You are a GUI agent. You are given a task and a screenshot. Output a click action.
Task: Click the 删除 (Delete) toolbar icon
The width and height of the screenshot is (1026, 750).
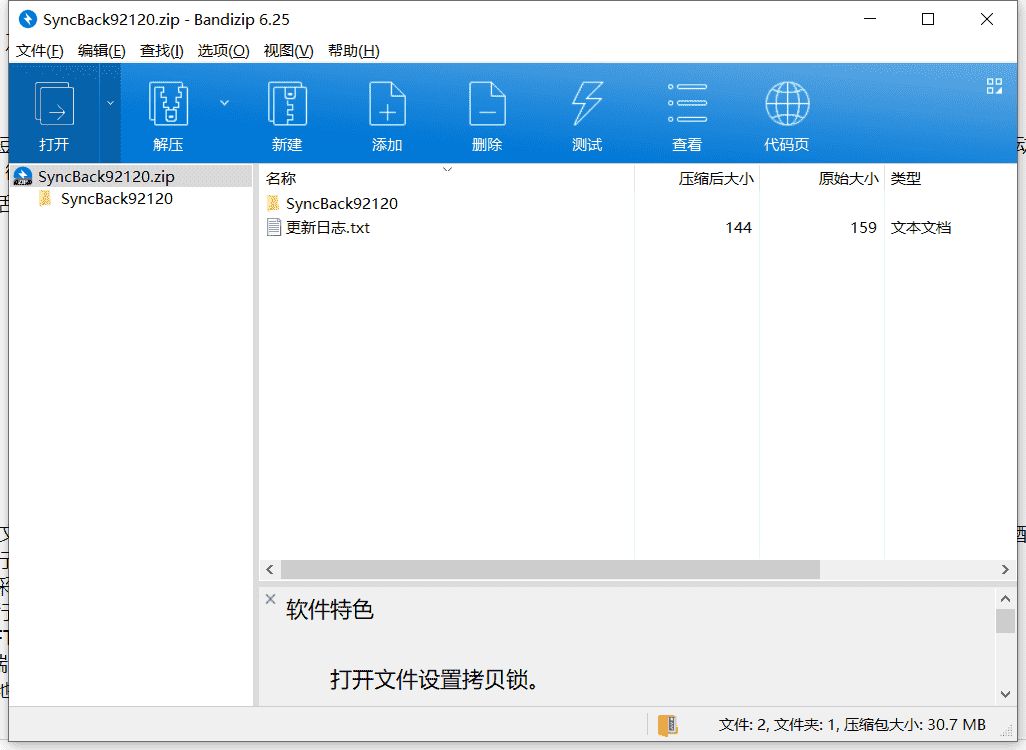click(487, 103)
